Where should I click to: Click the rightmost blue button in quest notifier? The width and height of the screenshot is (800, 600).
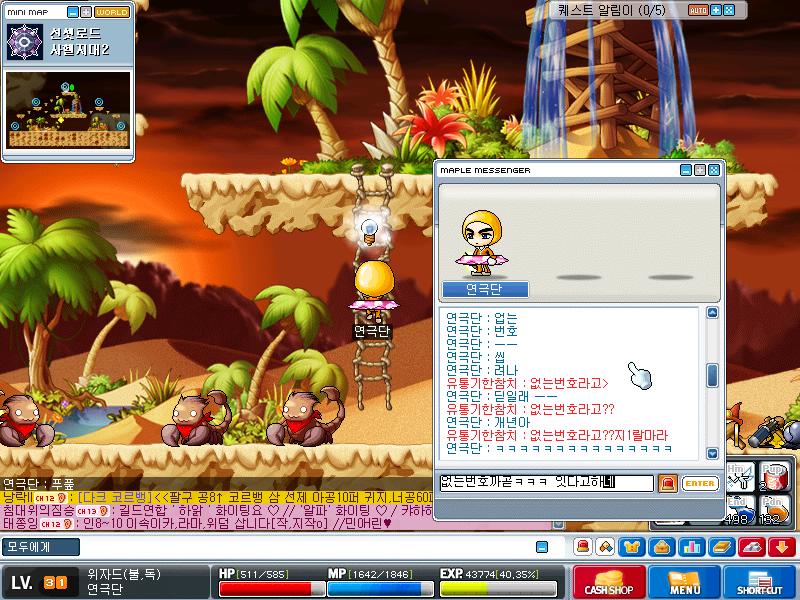coord(730,10)
